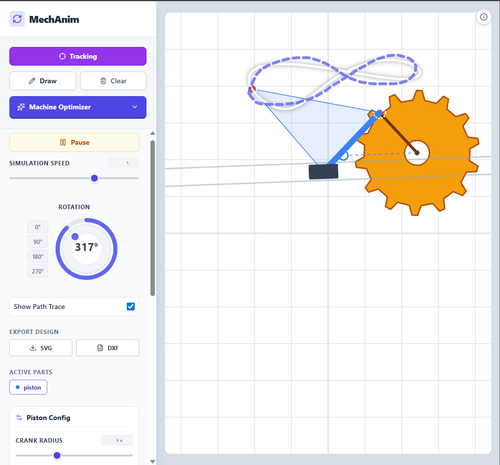
Task: Click the download icon on SVG
Action: [33, 348]
